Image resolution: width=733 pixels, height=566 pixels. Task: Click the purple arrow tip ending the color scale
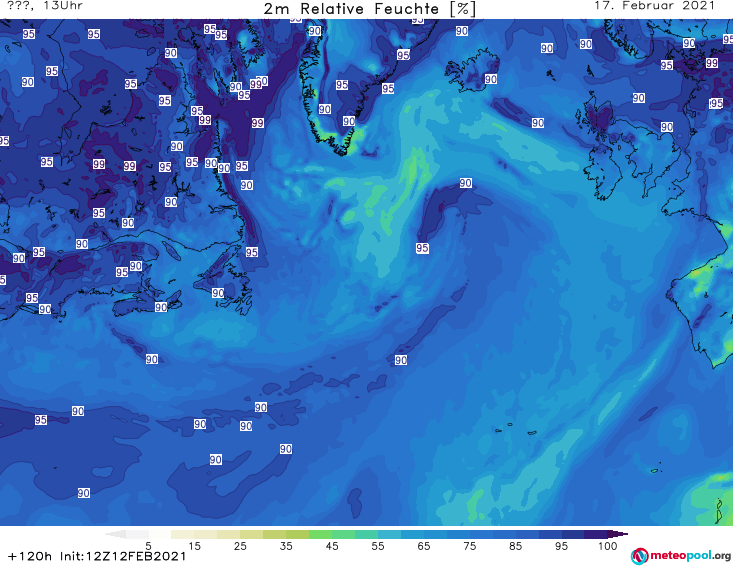(x=618, y=534)
